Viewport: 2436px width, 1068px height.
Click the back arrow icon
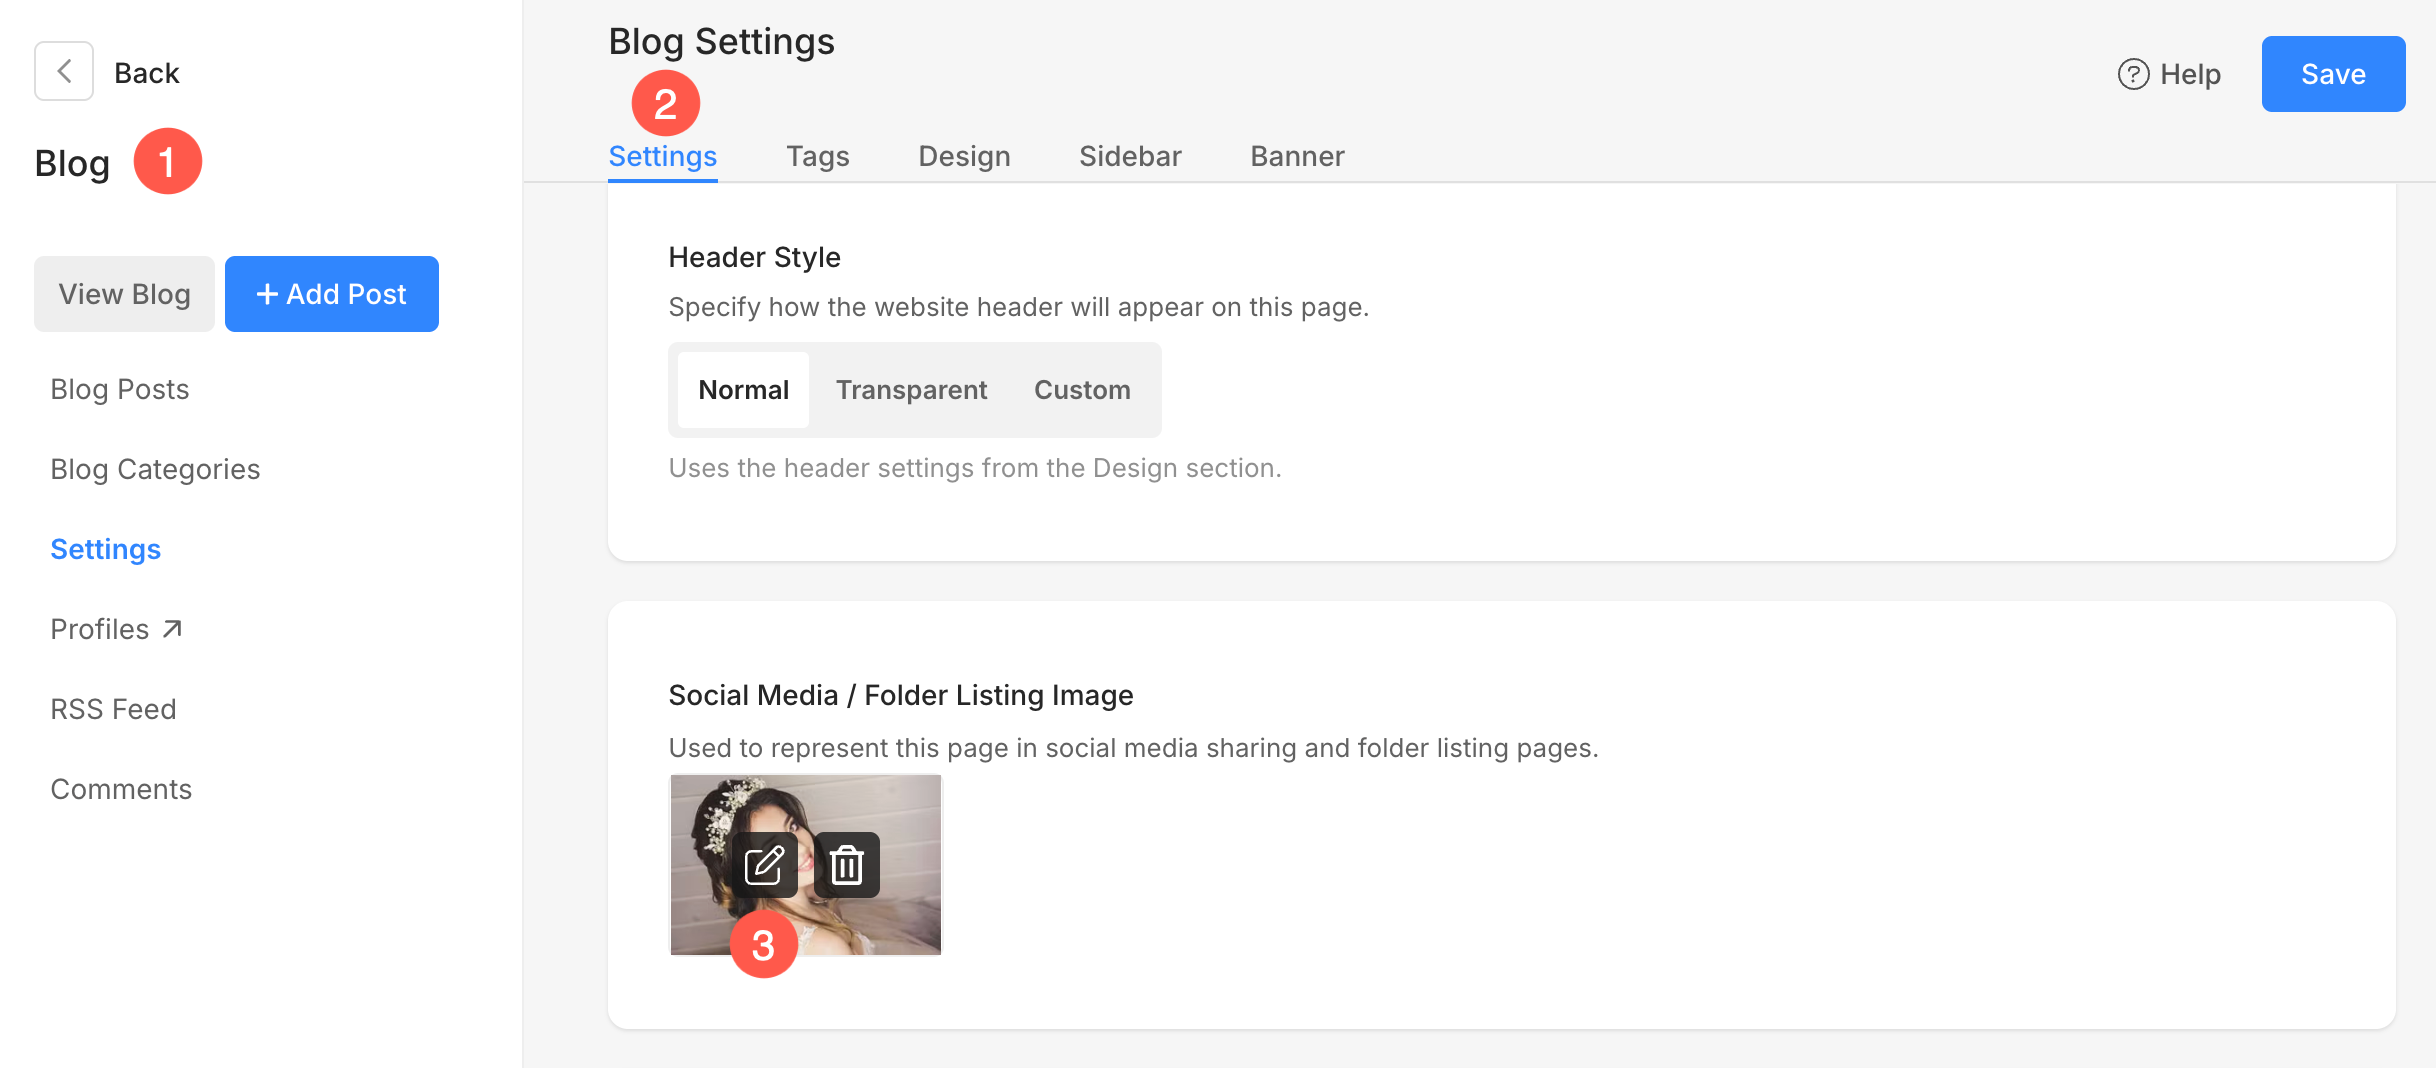point(64,71)
